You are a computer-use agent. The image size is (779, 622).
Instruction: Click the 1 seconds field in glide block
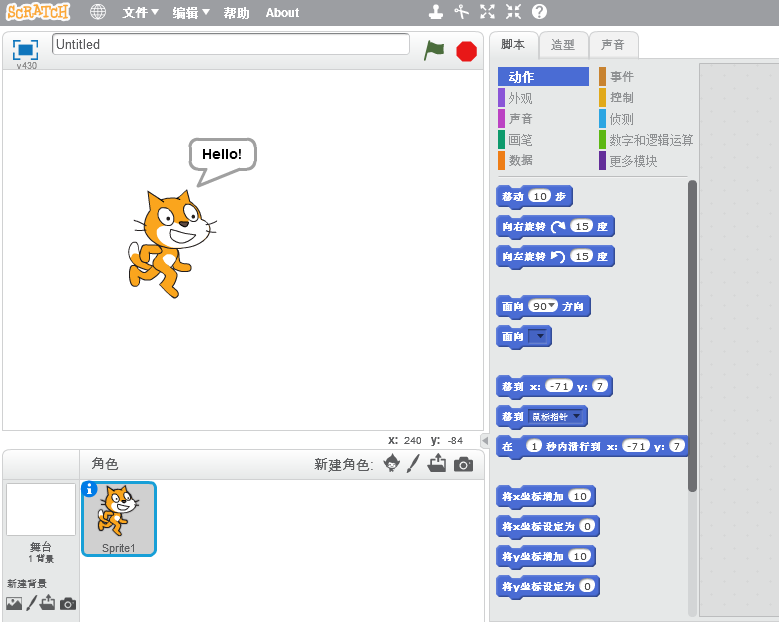(534, 446)
